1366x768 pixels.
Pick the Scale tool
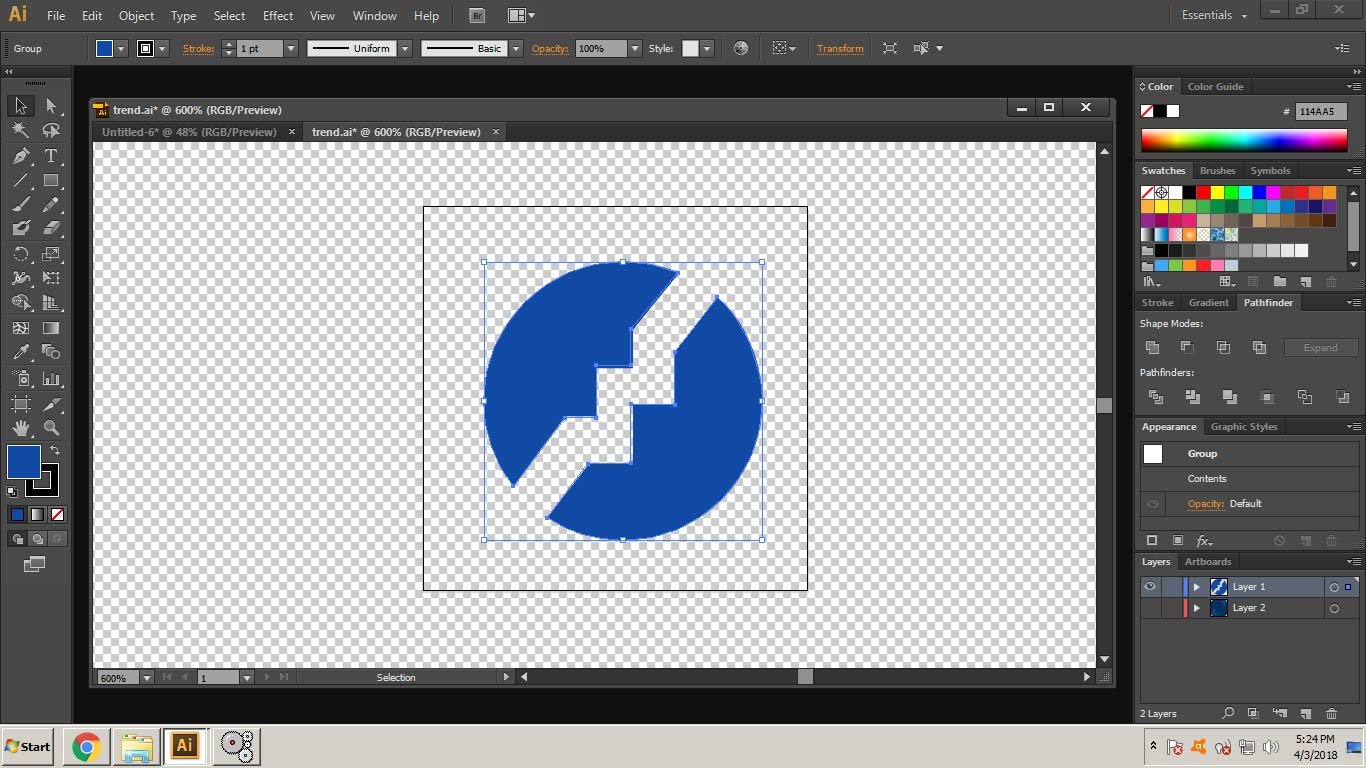51,254
